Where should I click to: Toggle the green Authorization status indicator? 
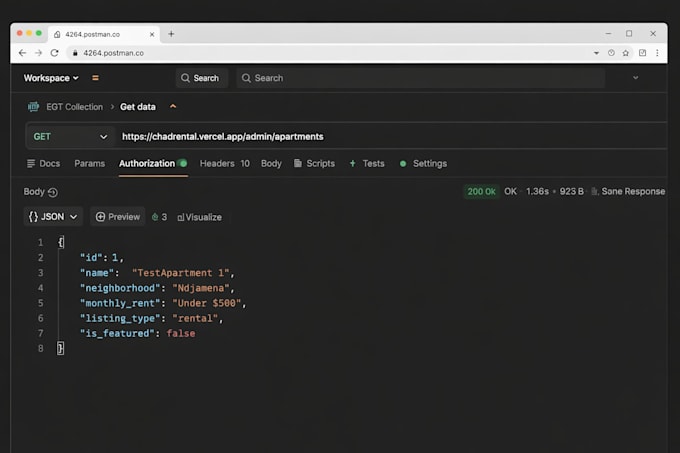tap(183, 163)
